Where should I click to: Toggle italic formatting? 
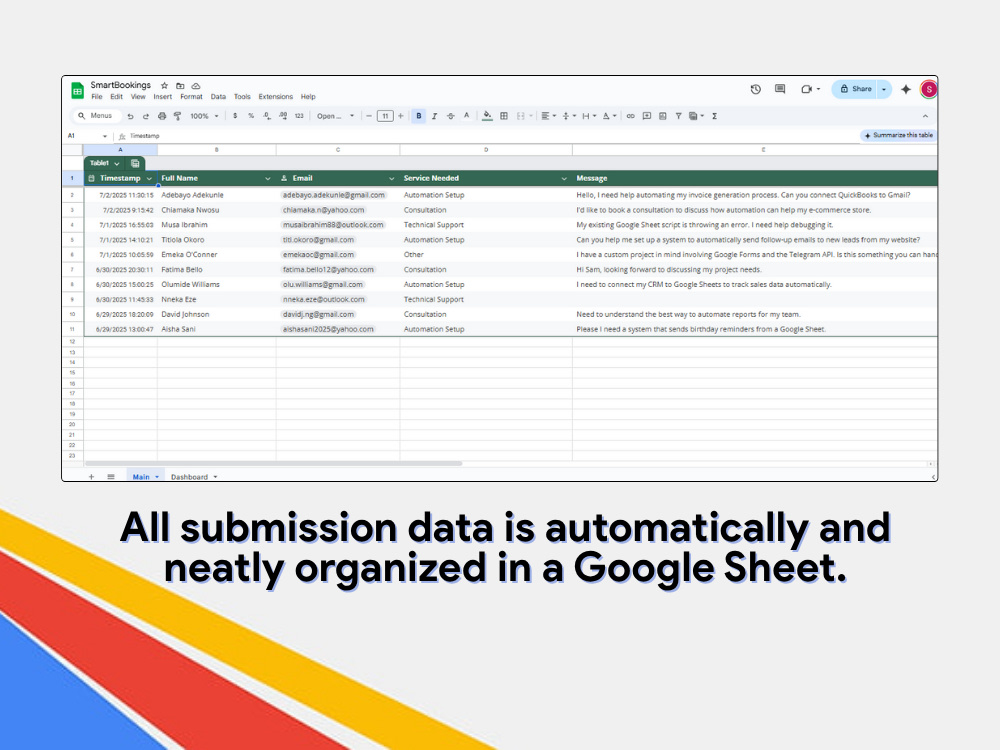[434, 116]
